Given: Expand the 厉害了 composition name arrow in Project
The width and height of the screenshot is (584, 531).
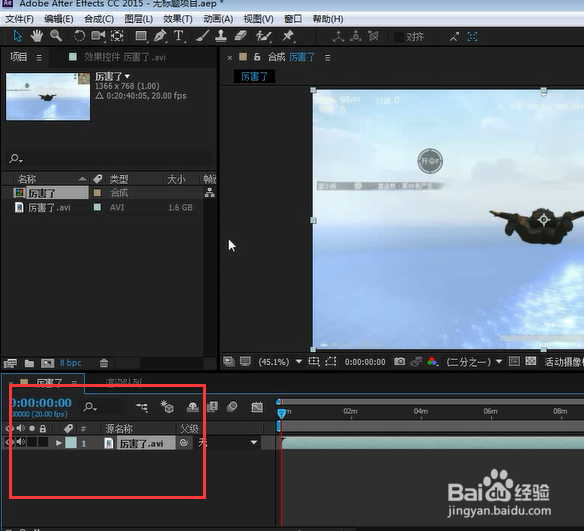Looking at the screenshot, I should [127, 76].
